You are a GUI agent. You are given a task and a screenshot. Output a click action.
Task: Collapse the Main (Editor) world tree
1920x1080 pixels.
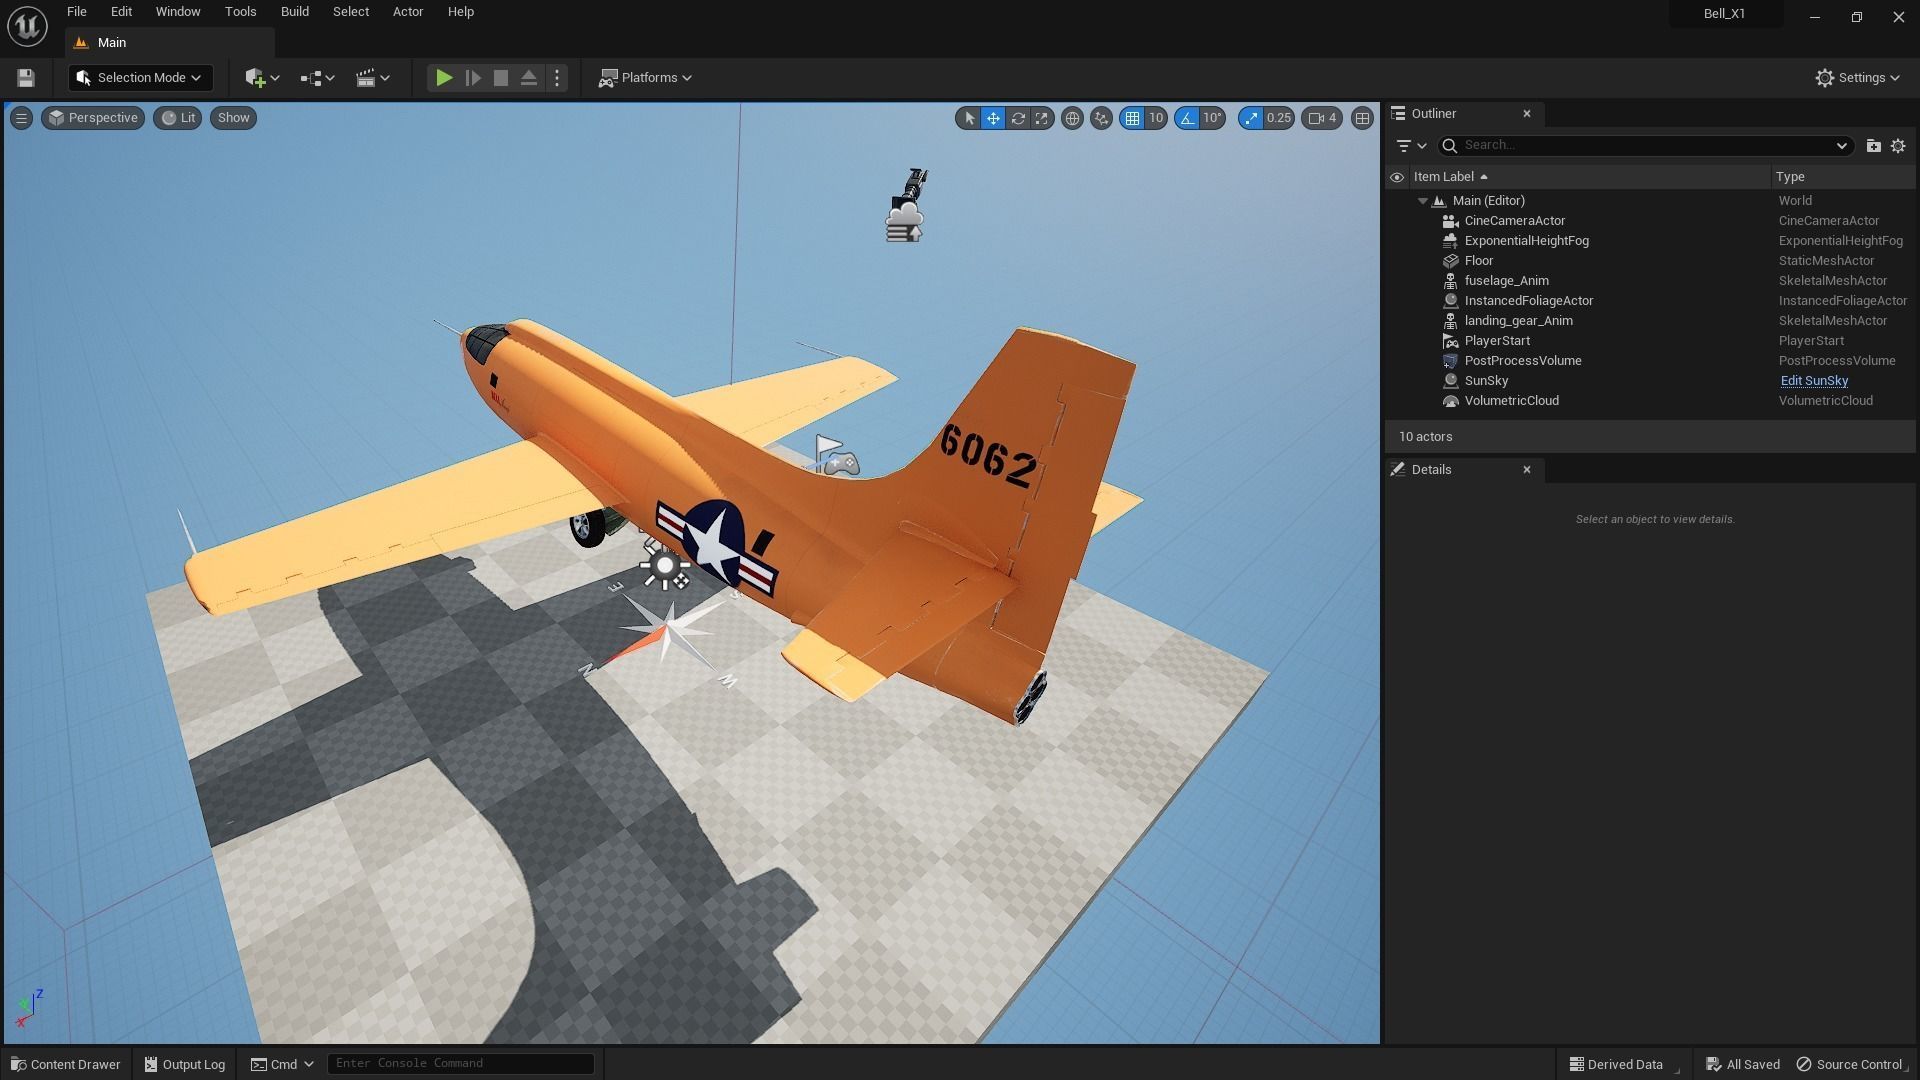pos(1422,201)
